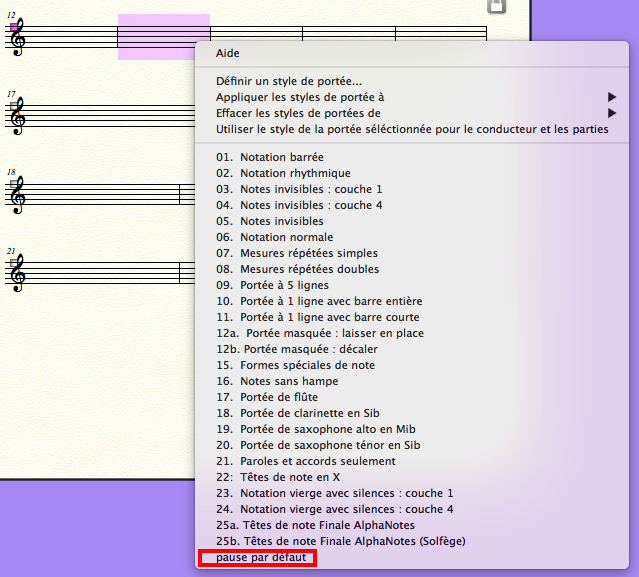
Task: Choose '06. Notation normale' from the list
Action: coord(275,237)
